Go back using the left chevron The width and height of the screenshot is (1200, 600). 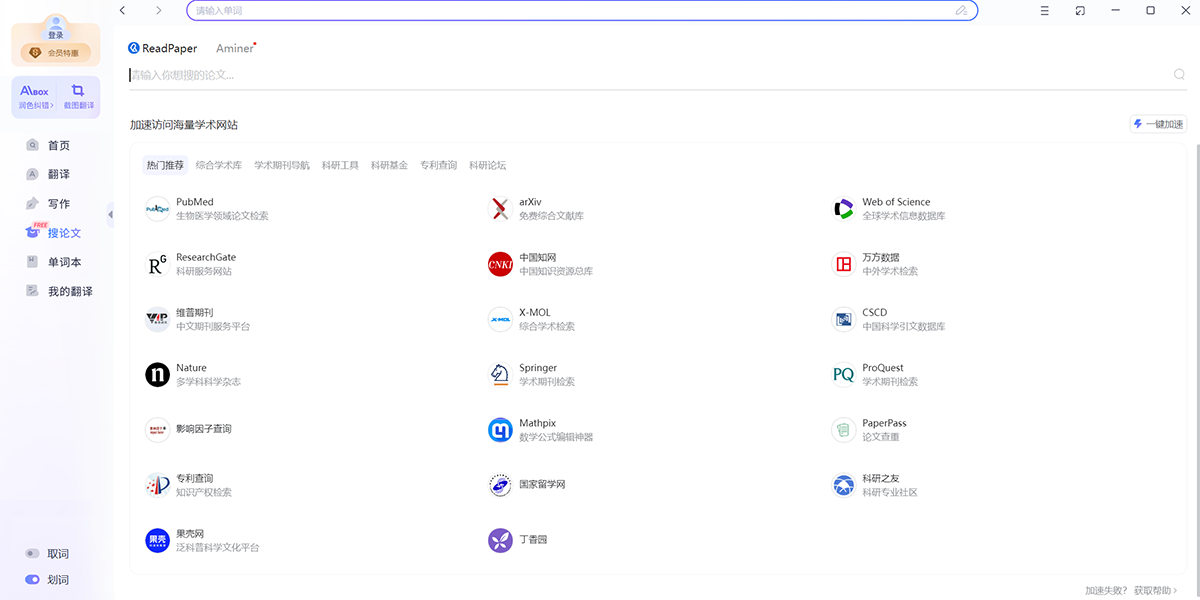pos(123,11)
